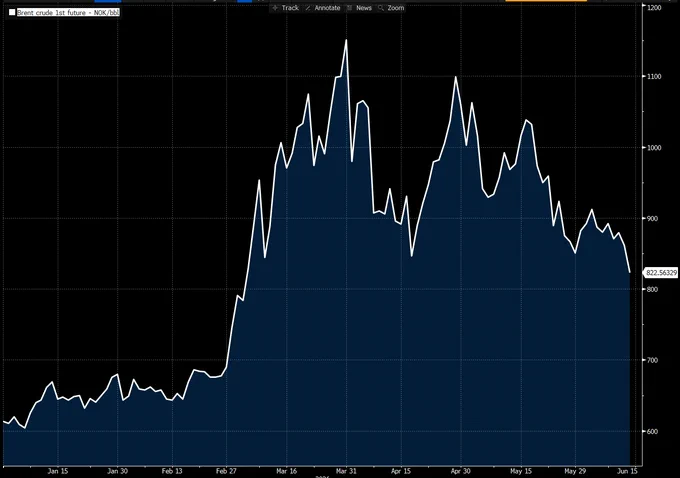Select the 'Brent crude 1st future - NOK/bbl' legend label
The height and width of the screenshot is (478, 680).
(68, 13)
